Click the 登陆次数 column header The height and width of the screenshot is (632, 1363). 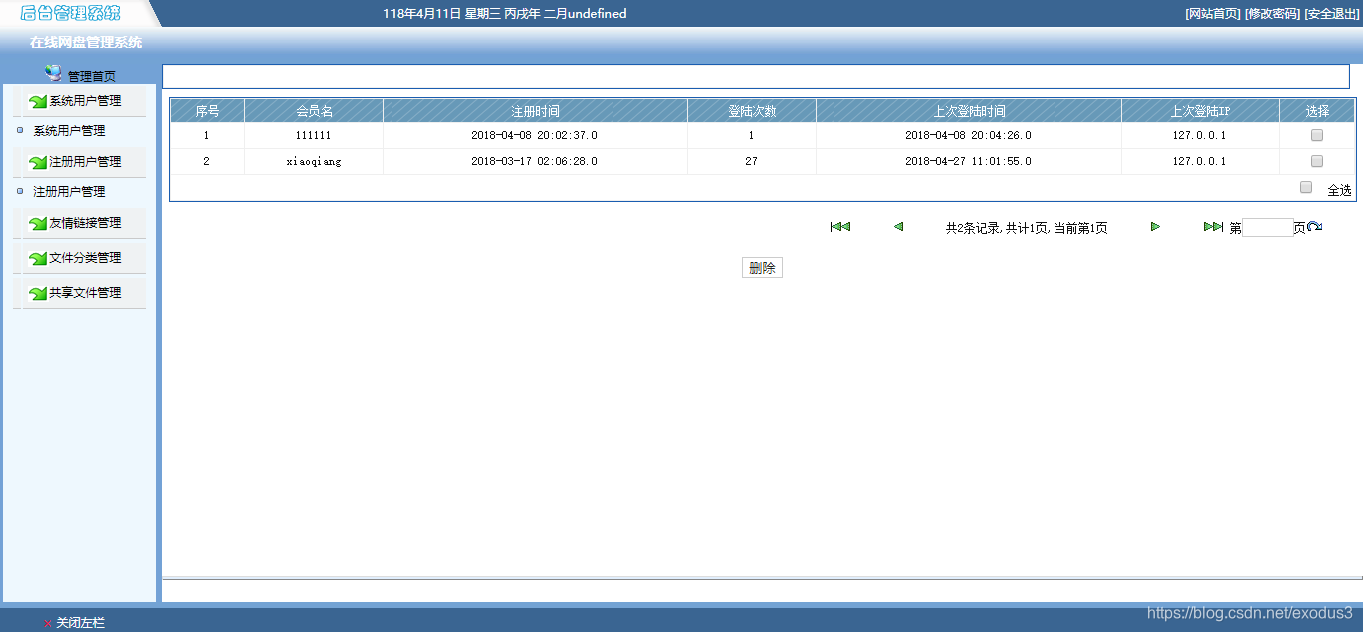click(x=752, y=111)
